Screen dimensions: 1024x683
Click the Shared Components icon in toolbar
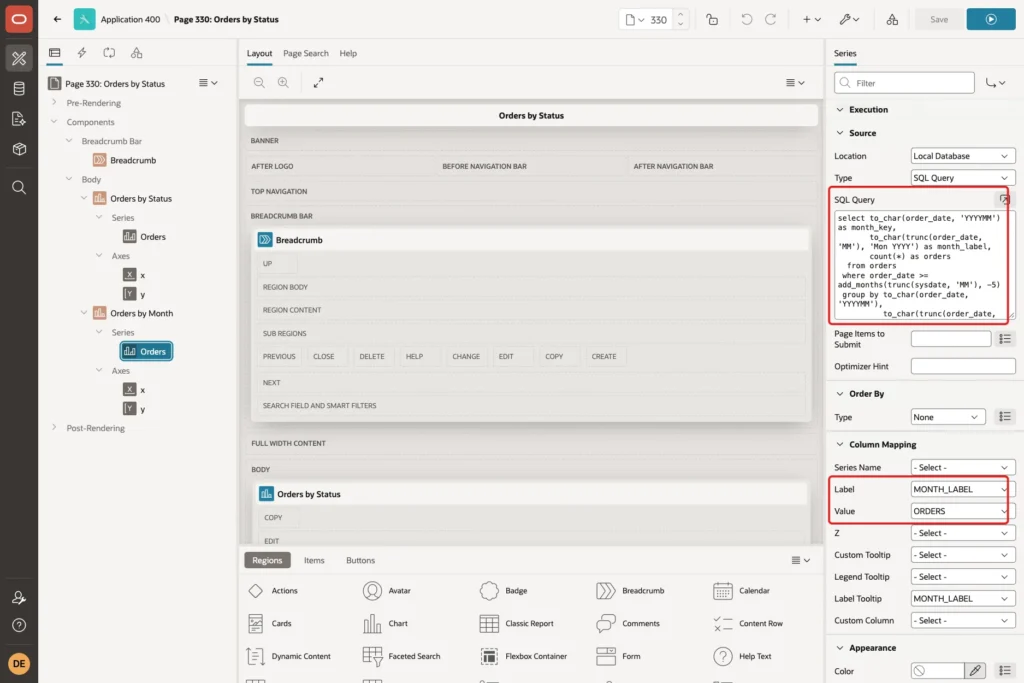click(892, 20)
